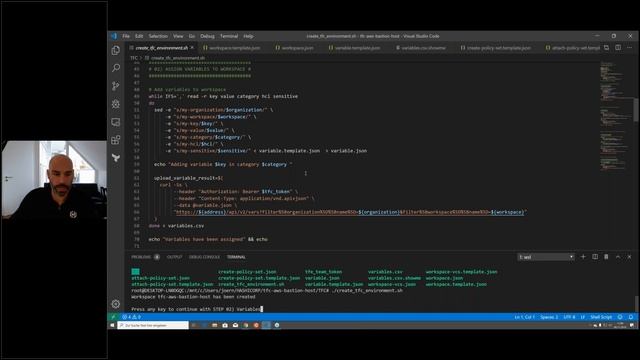640x360 pixels.
Task: Open the camera icon in Windows taskbar
Action: pos(225,325)
